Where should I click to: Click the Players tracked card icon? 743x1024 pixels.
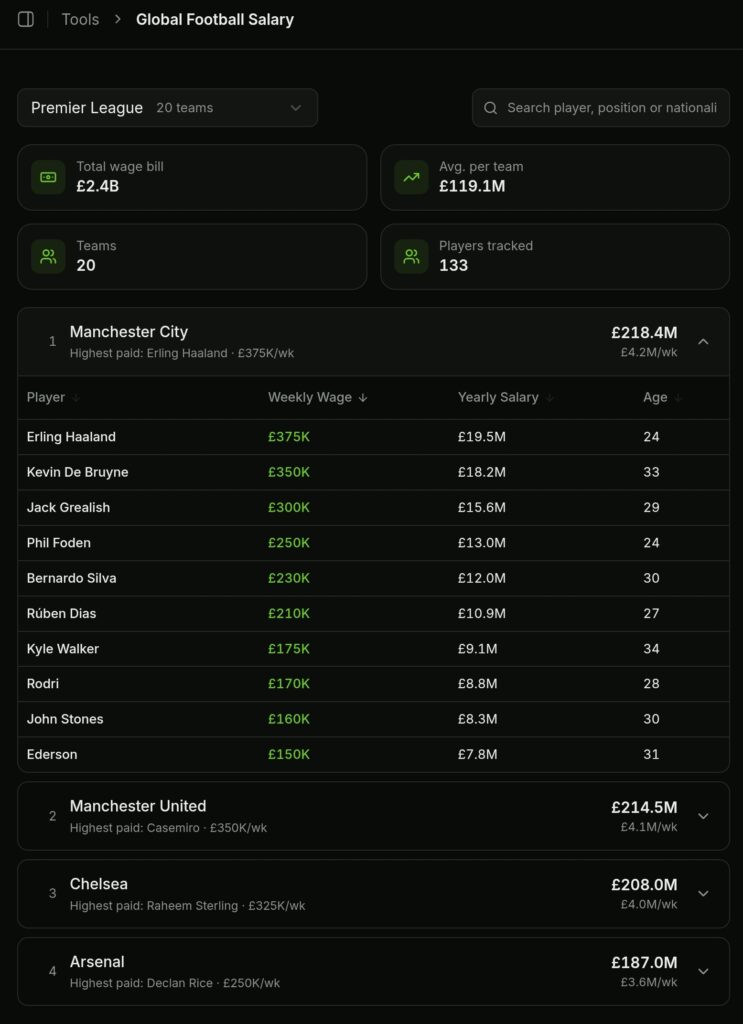coord(410,256)
